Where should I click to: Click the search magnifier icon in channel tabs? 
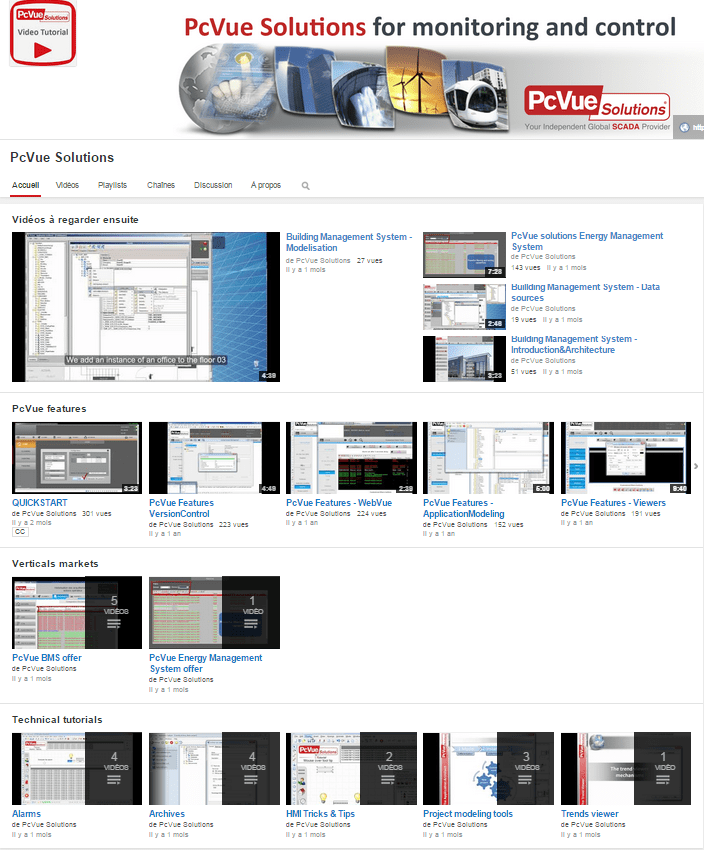coord(306,186)
